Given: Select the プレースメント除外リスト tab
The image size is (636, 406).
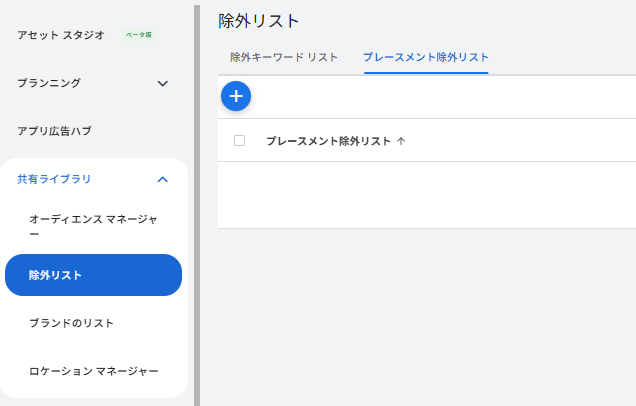Looking at the screenshot, I should (x=426, y=57).
